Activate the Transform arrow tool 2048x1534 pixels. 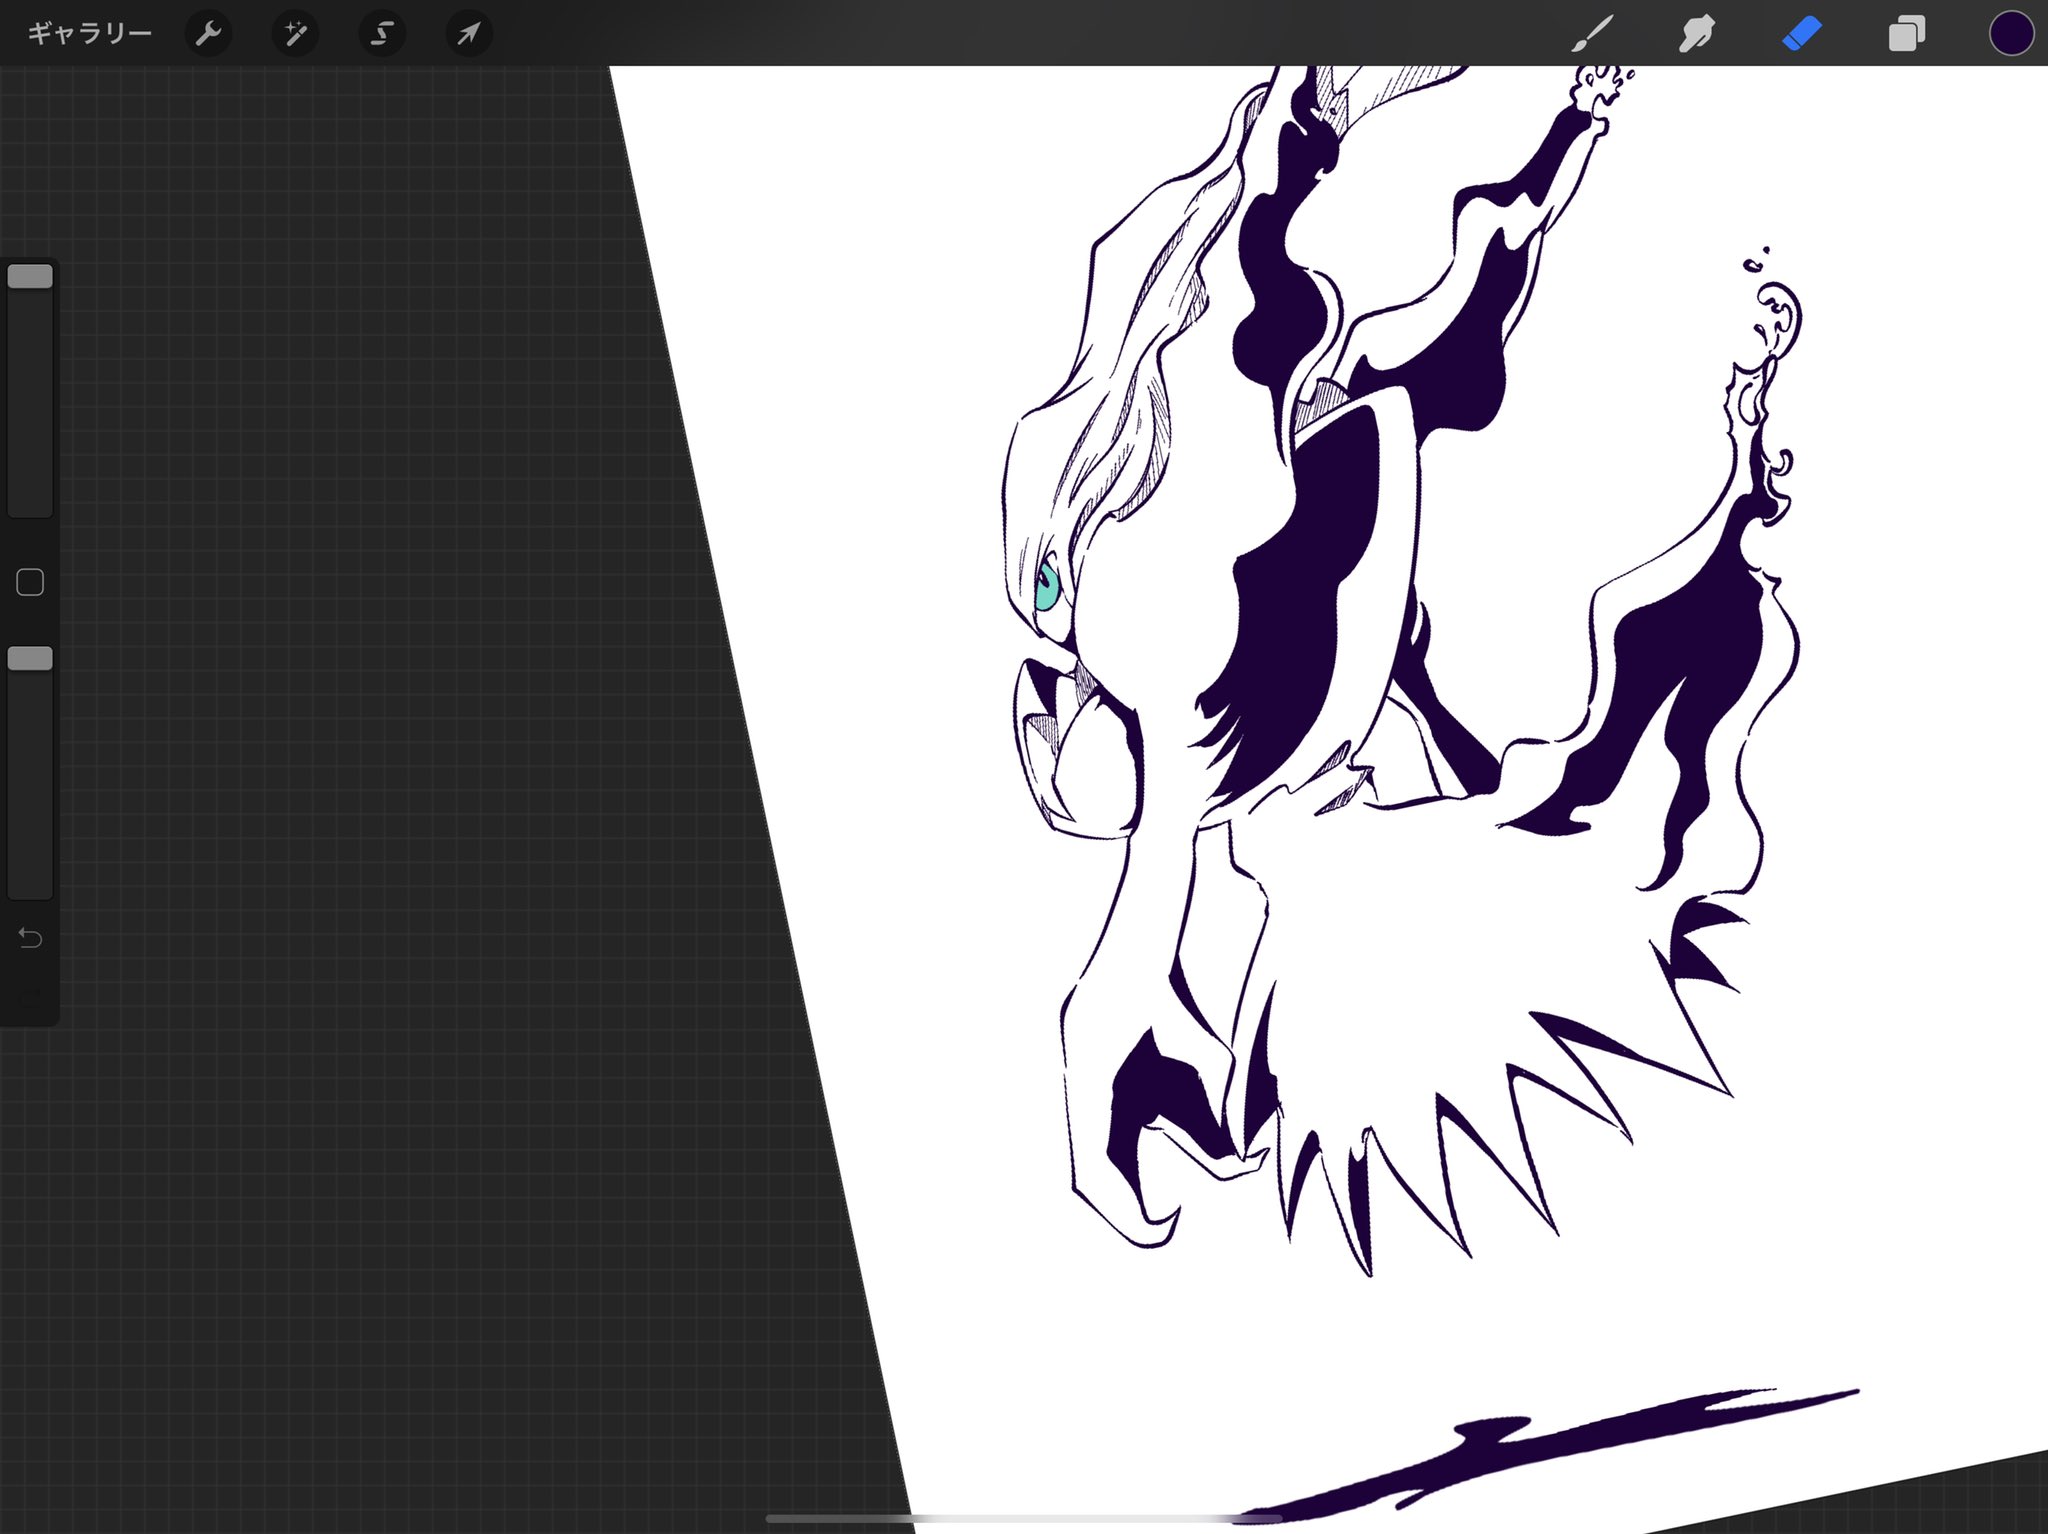(x=468, y=34)
